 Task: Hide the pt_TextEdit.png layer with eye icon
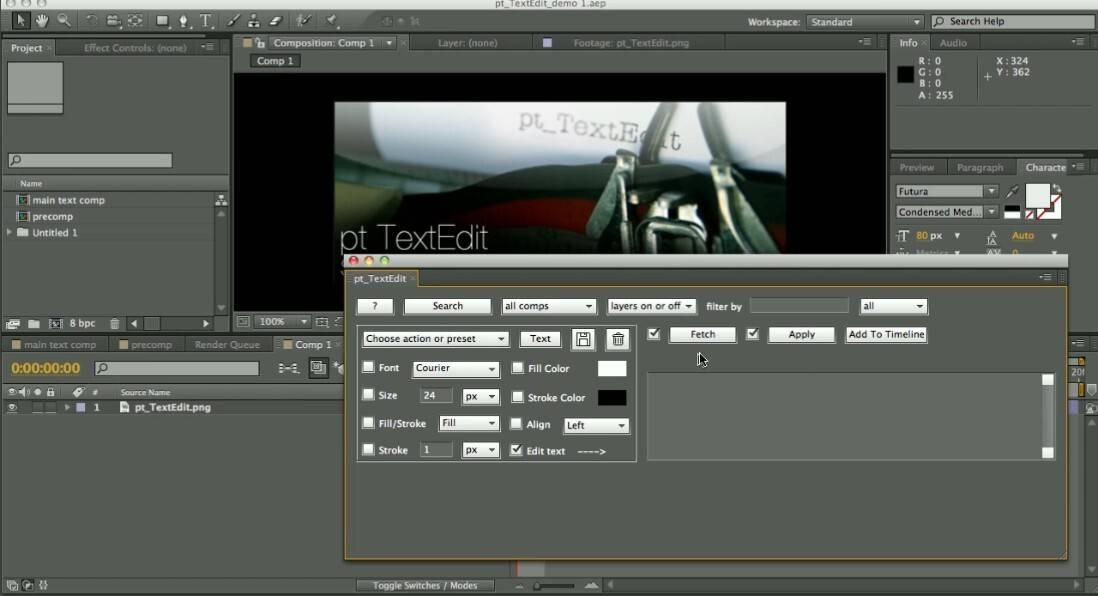point(13,408)
